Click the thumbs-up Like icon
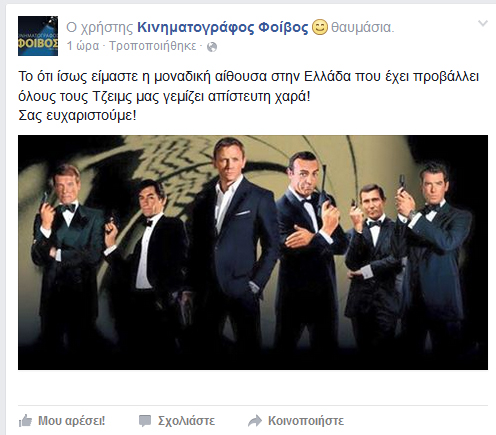496x435 pixels. [x=25, y=421]
